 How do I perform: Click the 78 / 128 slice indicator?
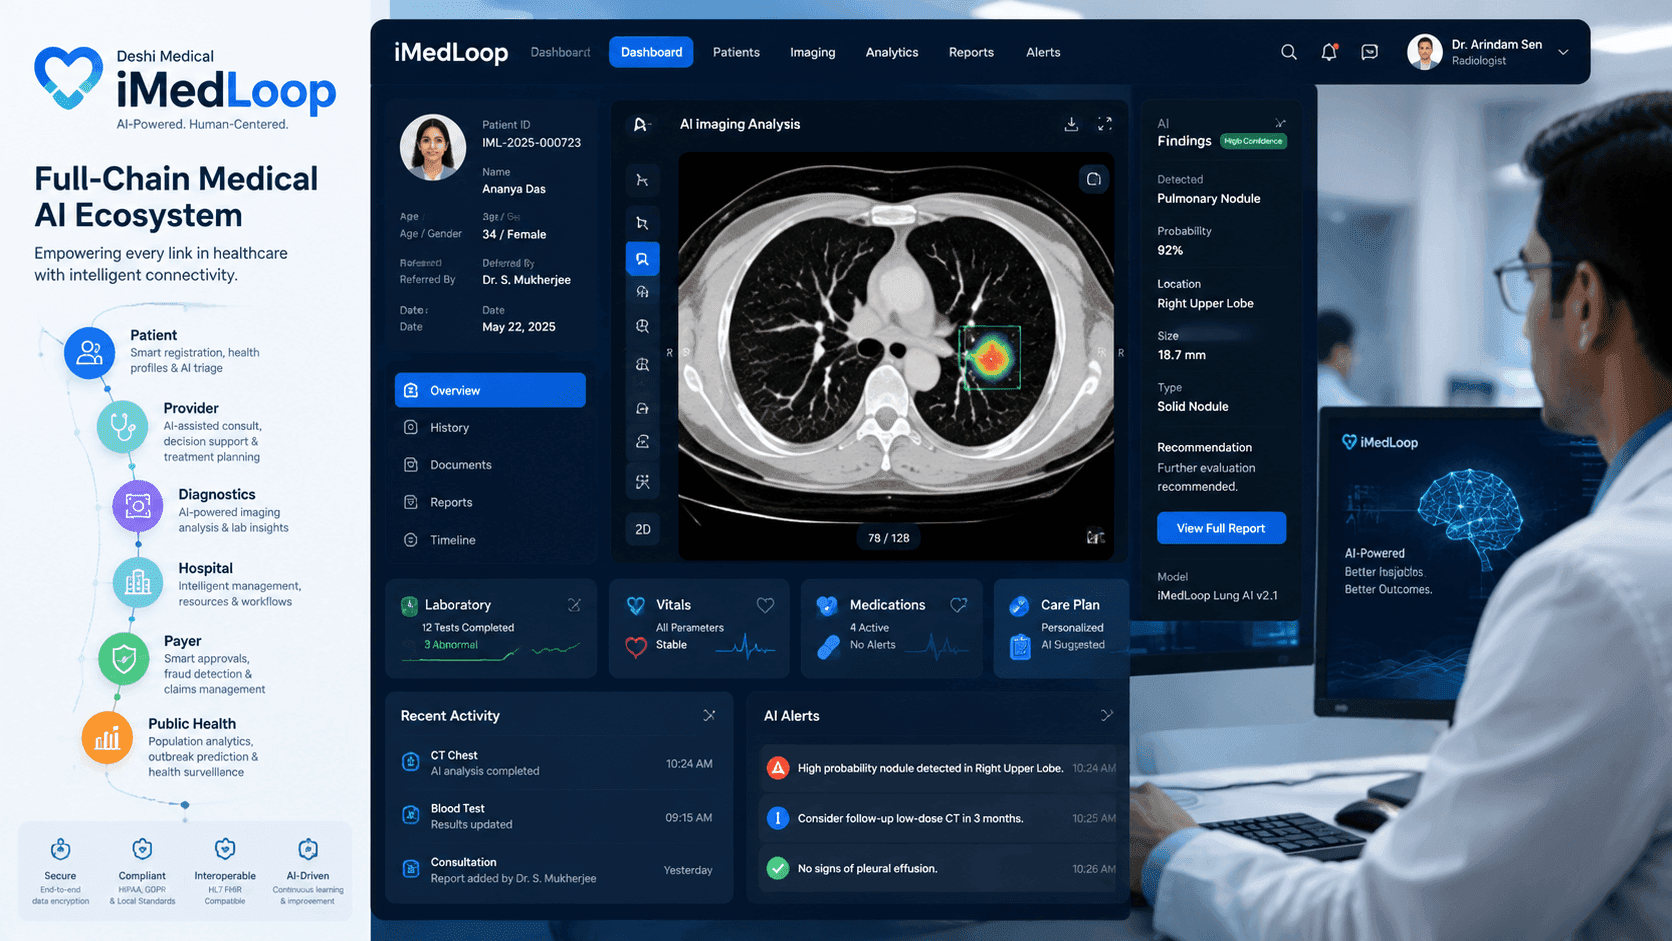tap(888, 538)
